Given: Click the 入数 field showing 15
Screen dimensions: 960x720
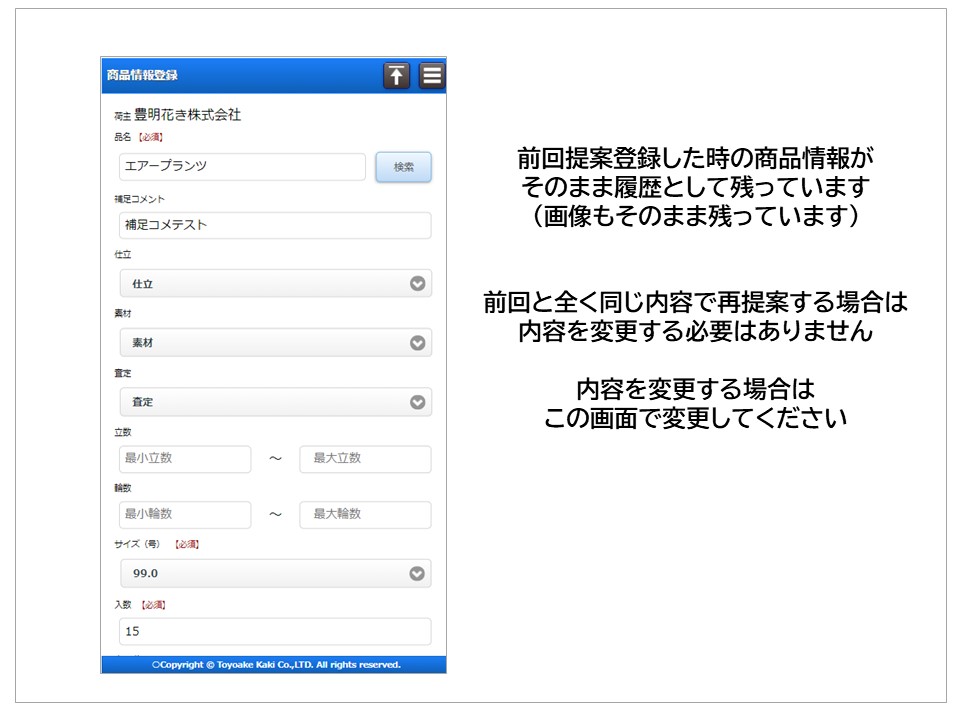Looking at the screenshot, I should [x=275, y=632].
